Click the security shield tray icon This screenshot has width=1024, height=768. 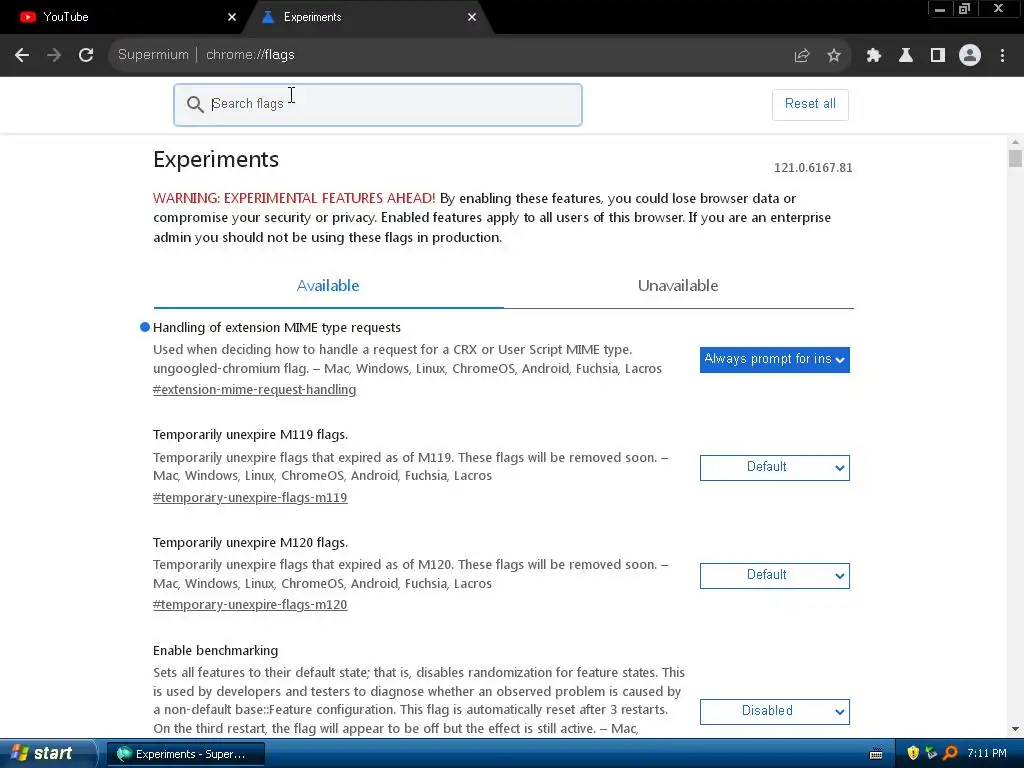[x=913, y=753]
